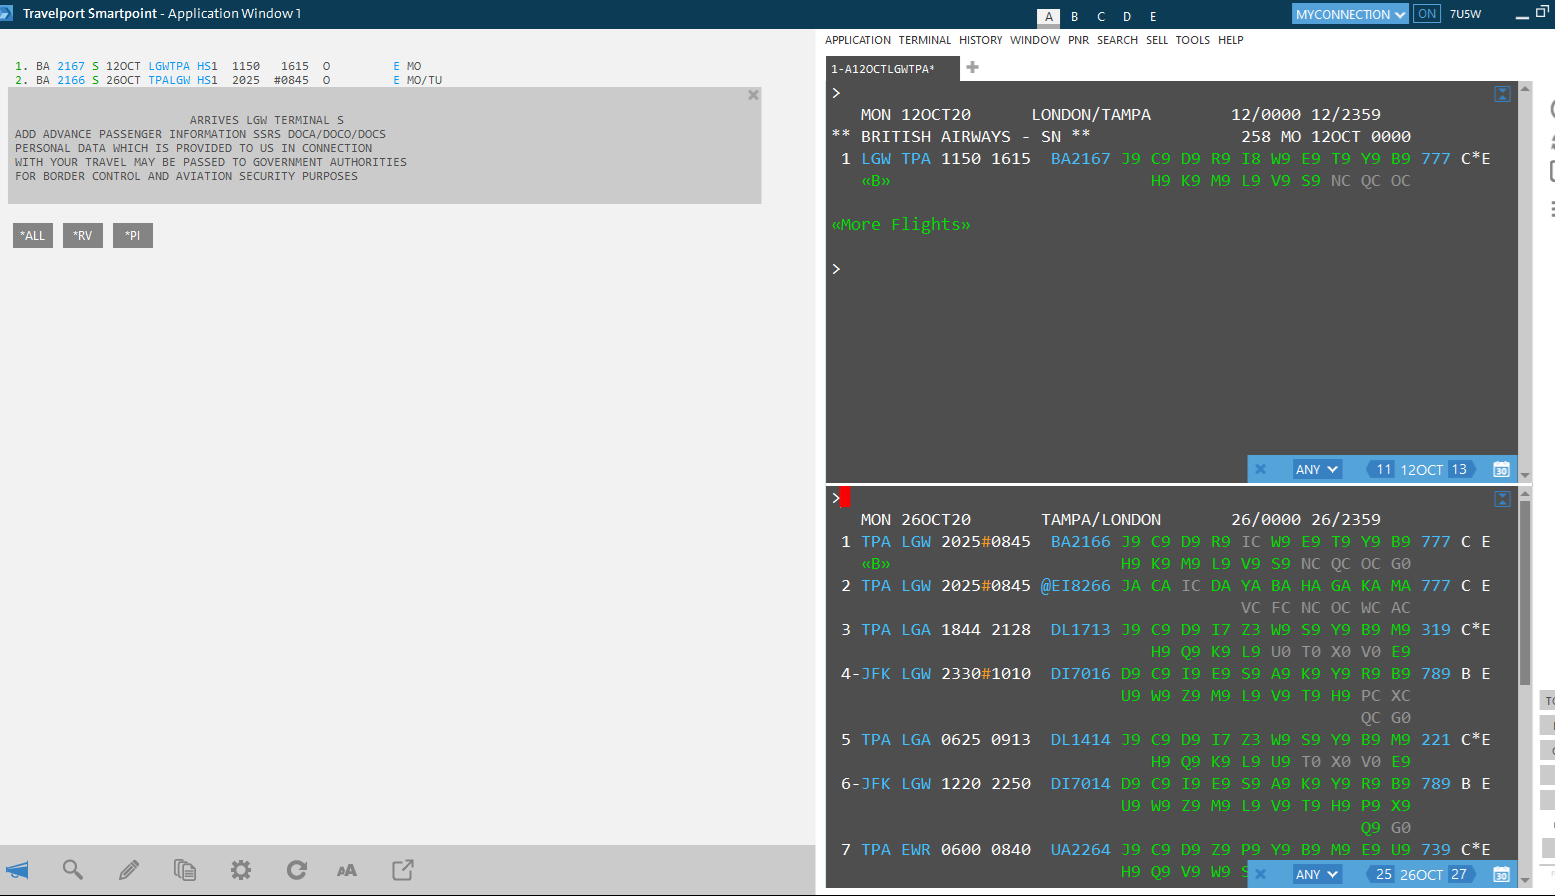Screen dimensions: 1555x896
Task: Select the 1-A12OCTLGWTPA* terminal tab
Action: [883, 69]
